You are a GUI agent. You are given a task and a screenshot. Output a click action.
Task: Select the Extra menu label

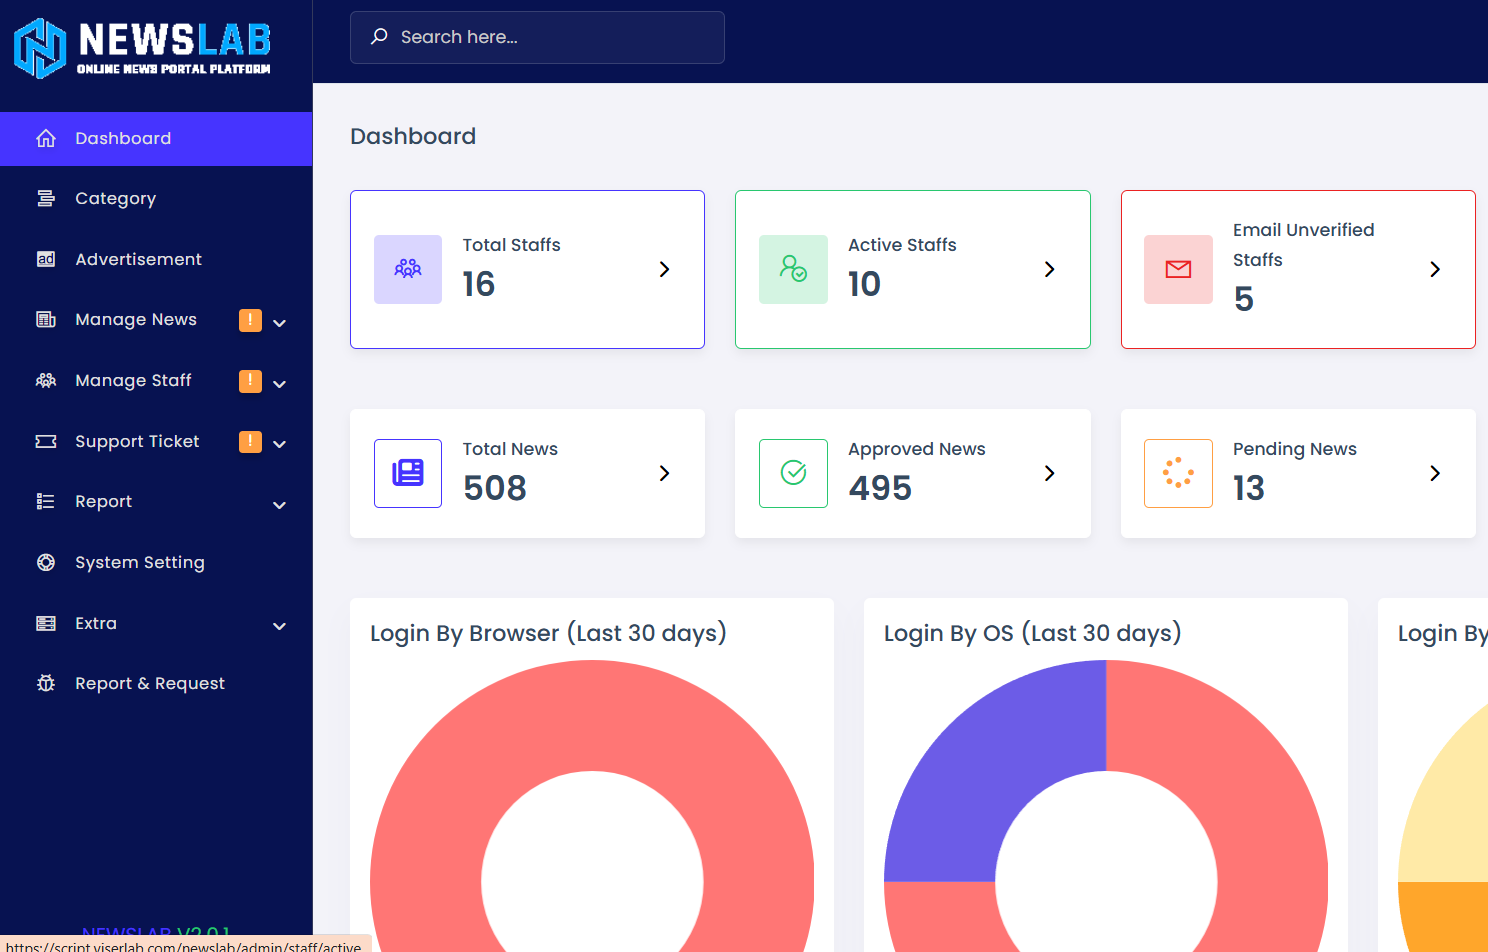(96, 623)
